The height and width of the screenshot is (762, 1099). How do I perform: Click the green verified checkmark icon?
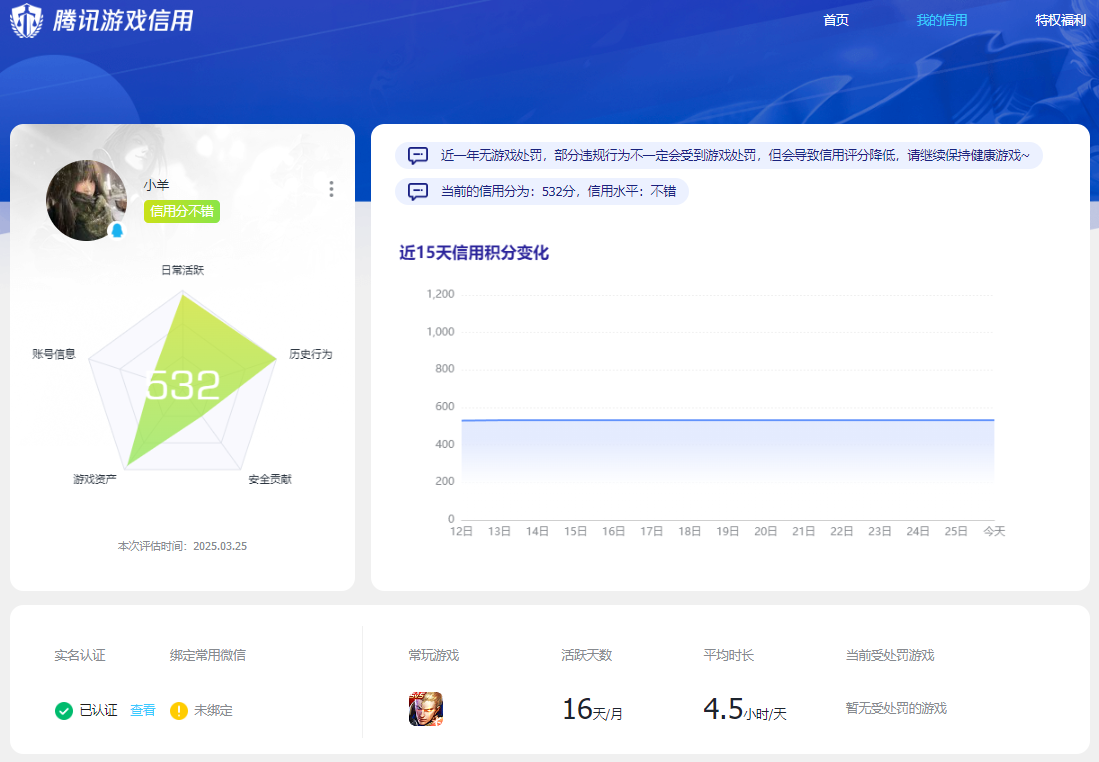click(x=64, y=711)
